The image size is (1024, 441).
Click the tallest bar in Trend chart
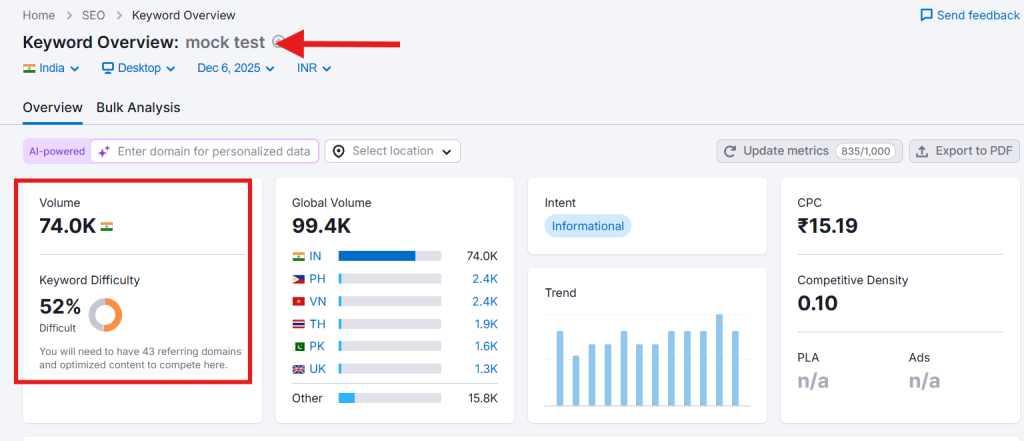tap(719, 360)
